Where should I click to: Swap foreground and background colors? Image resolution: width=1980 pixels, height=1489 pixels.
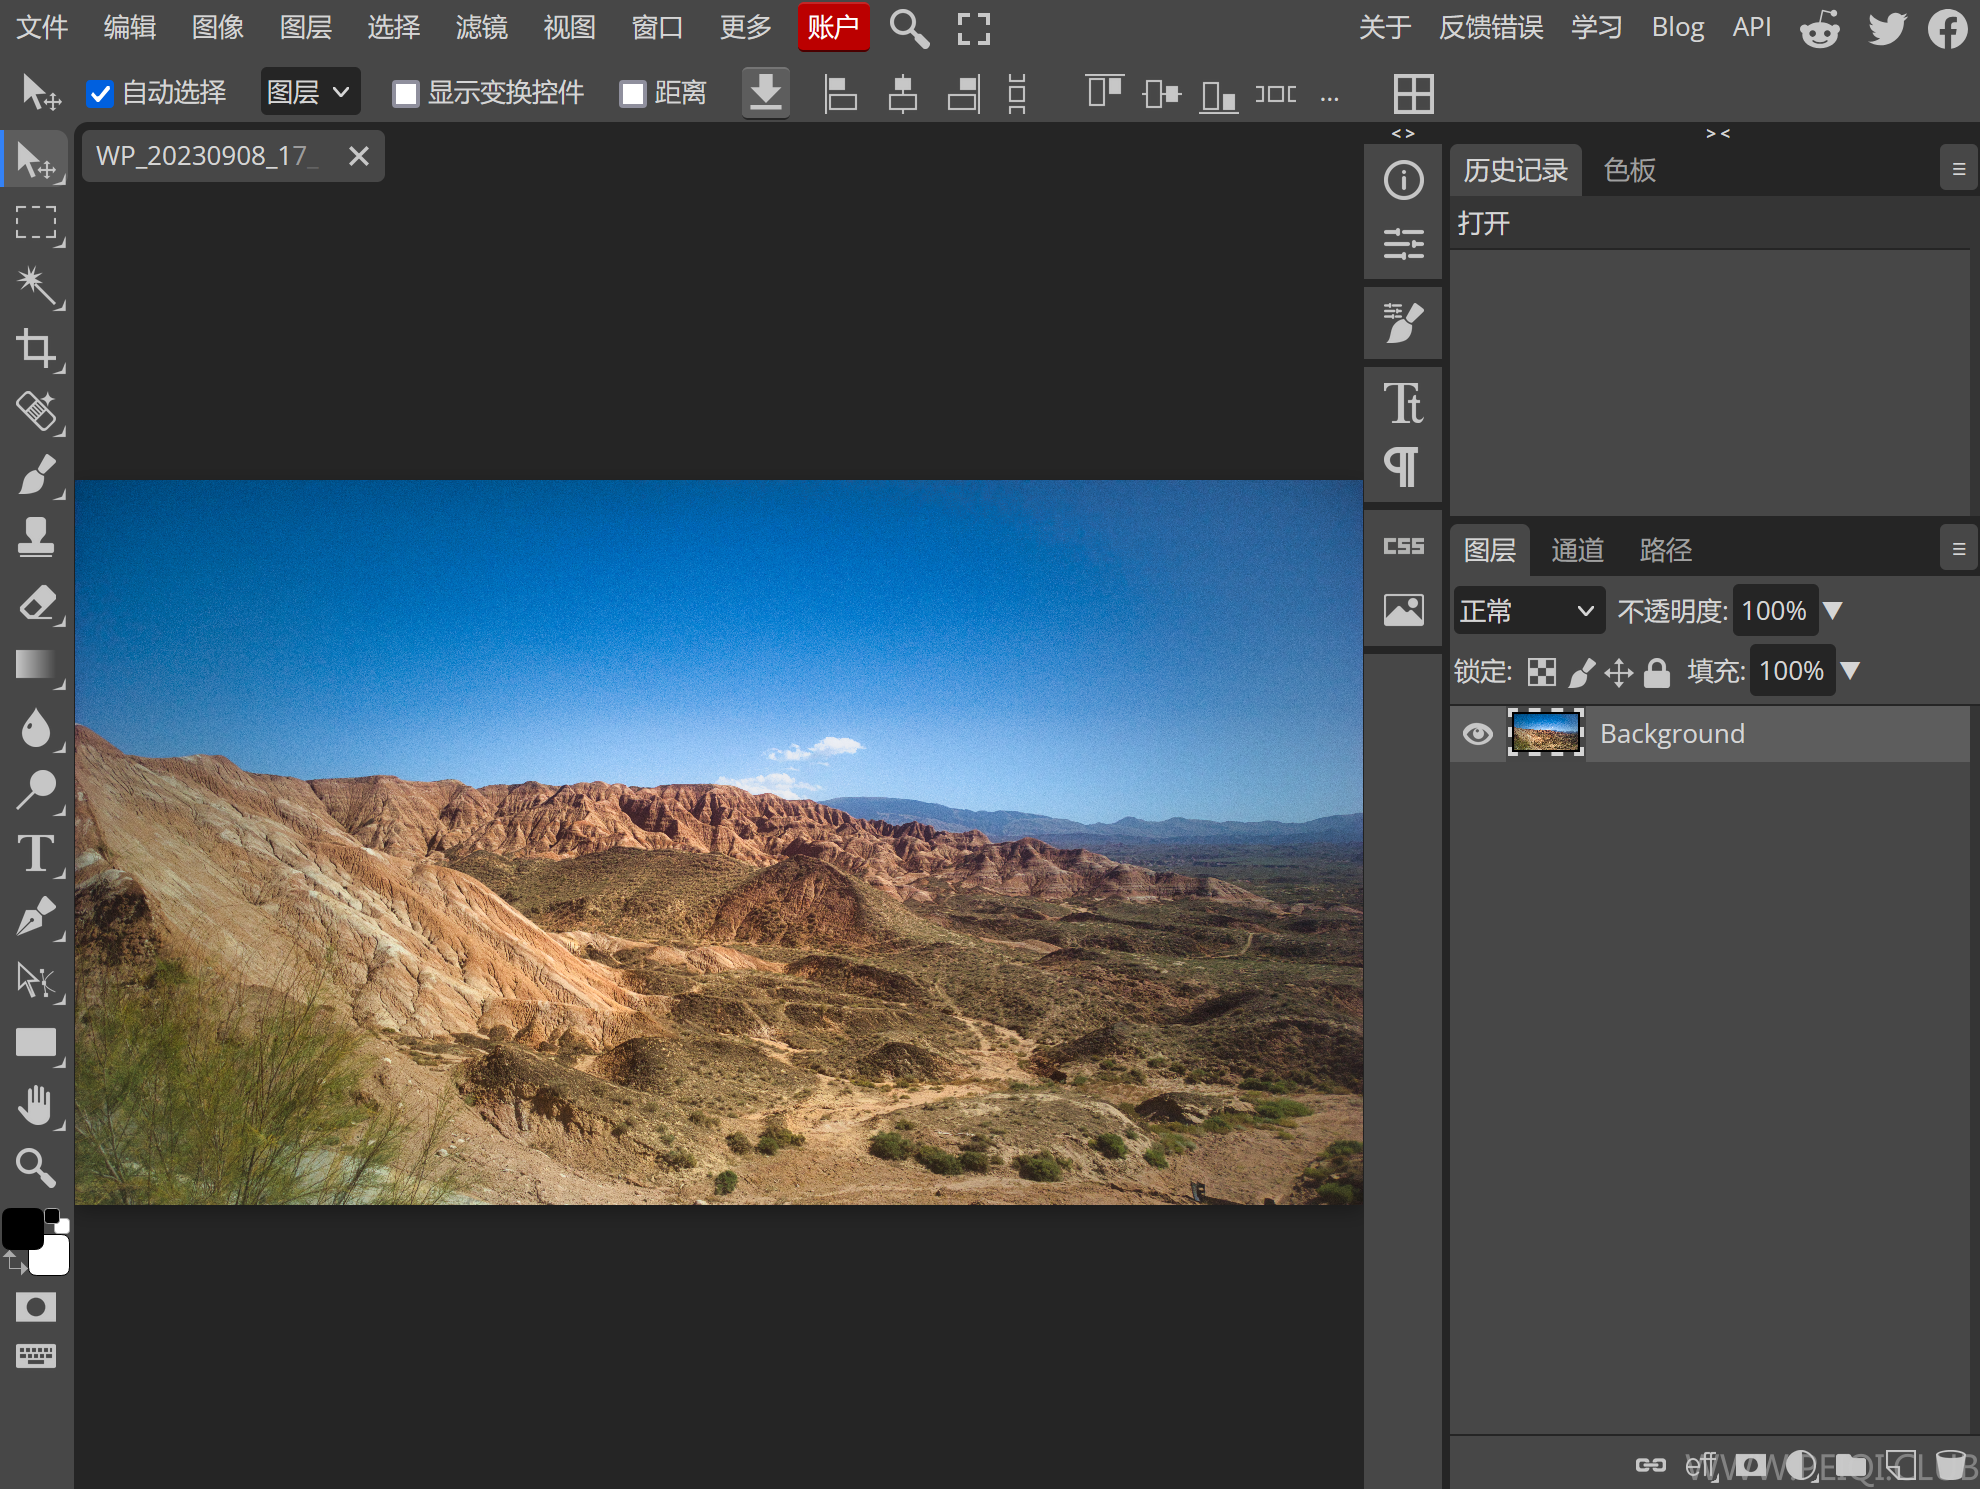tap(14, 1264)
